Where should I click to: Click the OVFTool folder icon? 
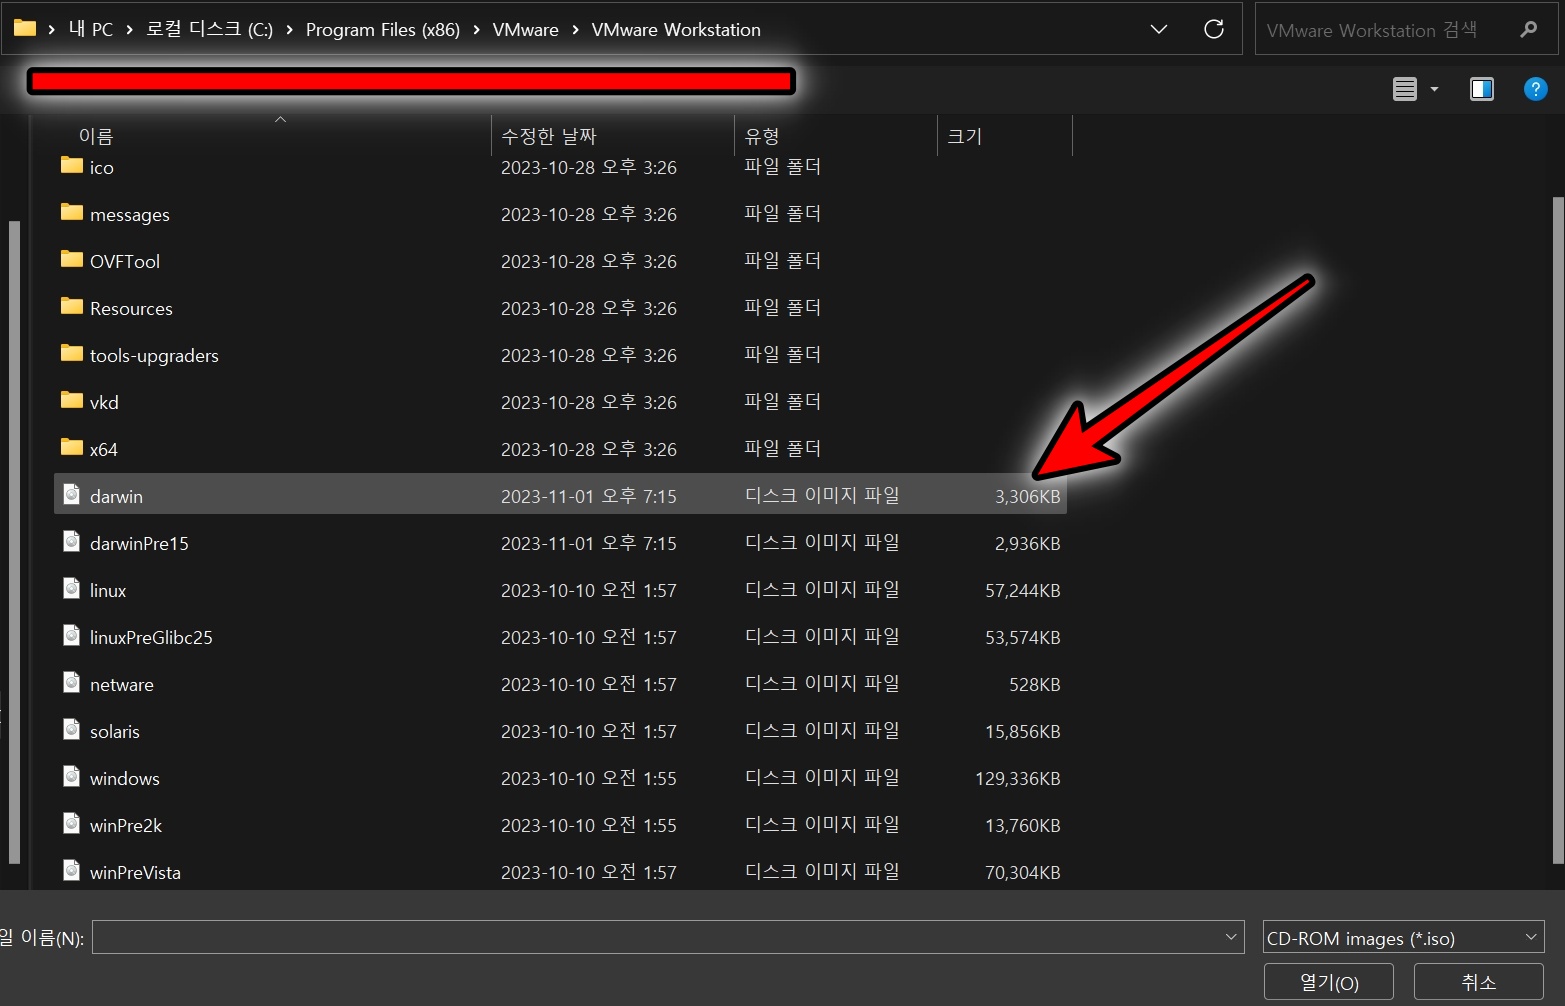(72, 259)
